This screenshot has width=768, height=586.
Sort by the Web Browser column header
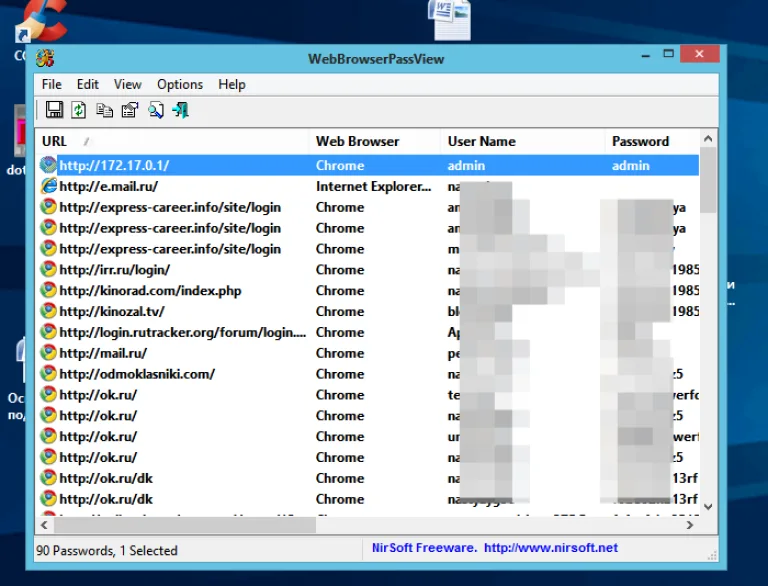pyautogui.click(x=375, y=141)
